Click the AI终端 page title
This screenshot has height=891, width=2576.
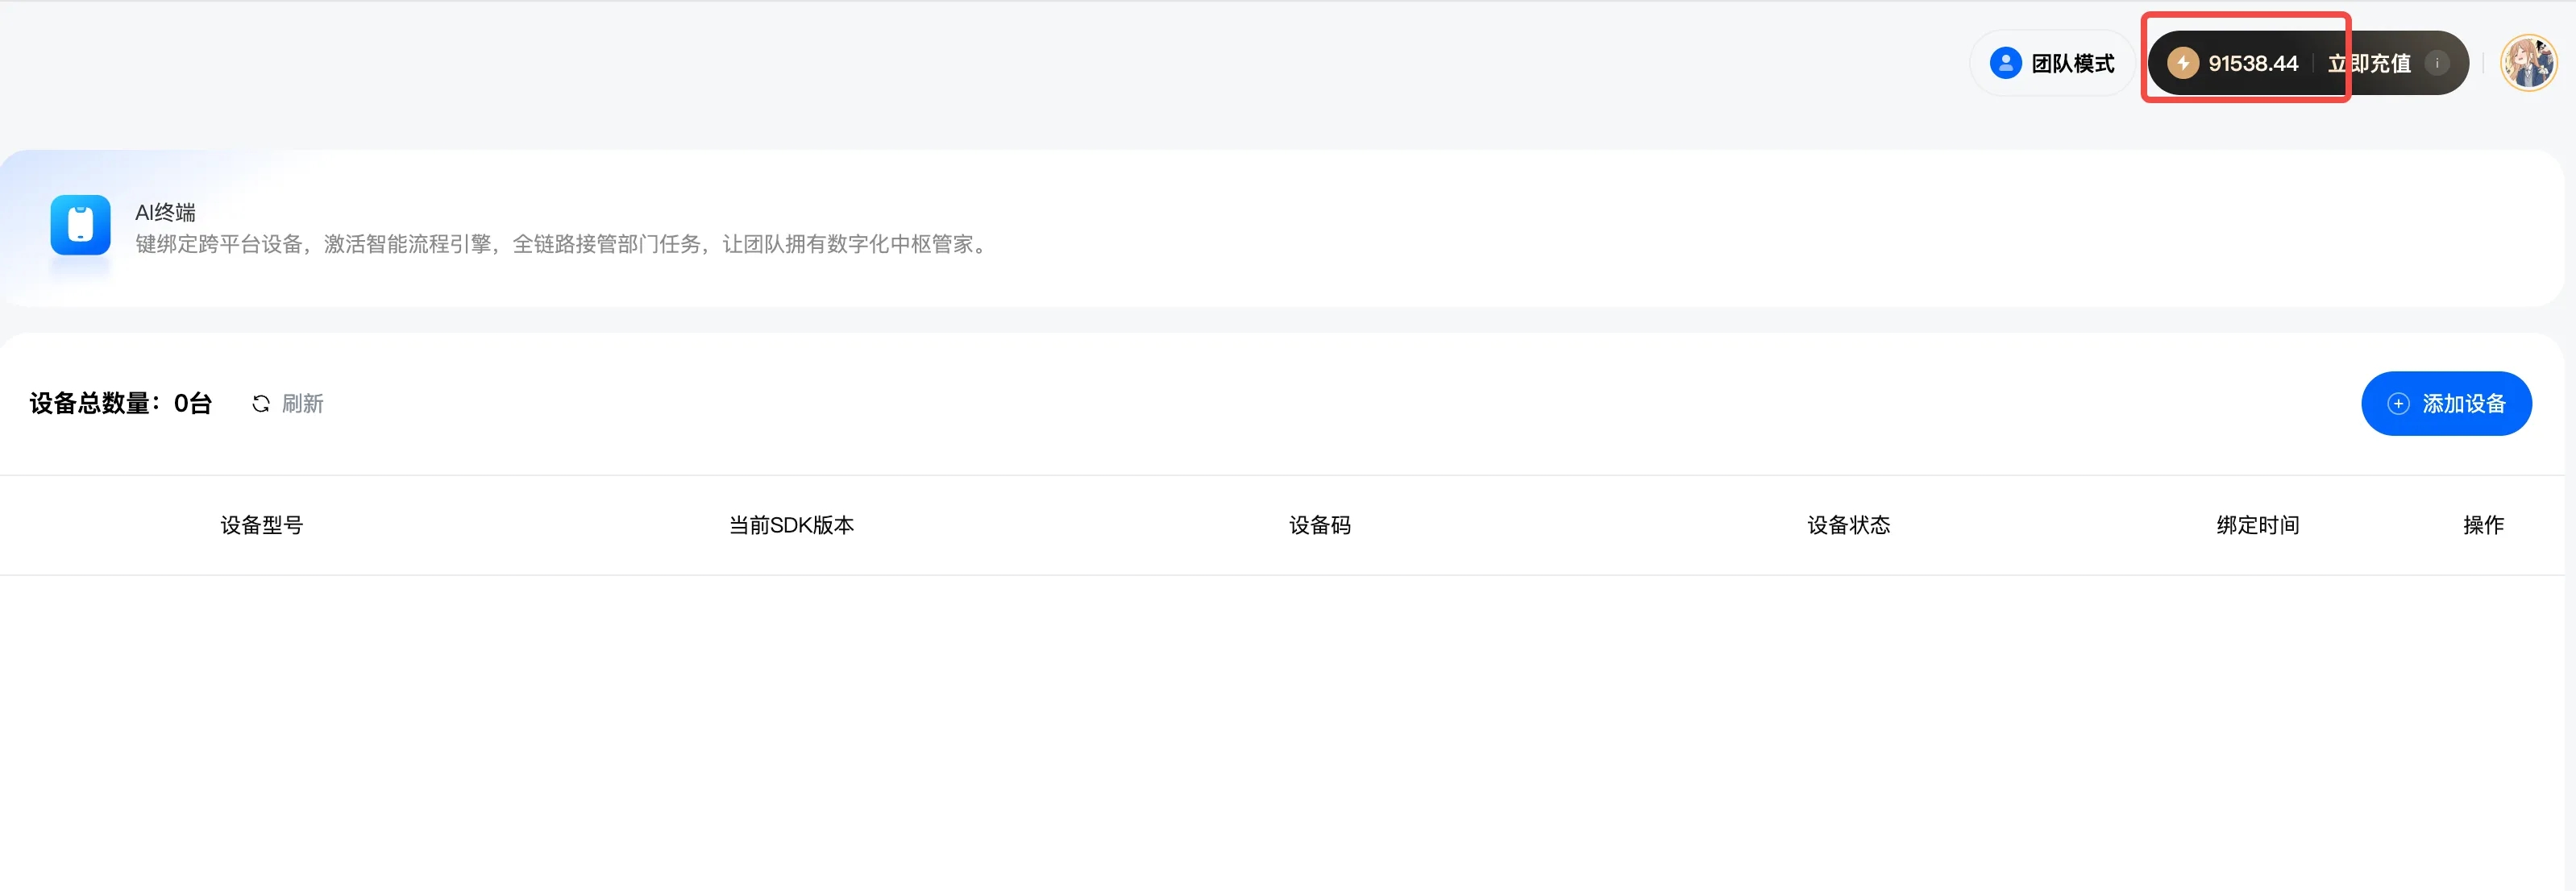coord(166,212)
